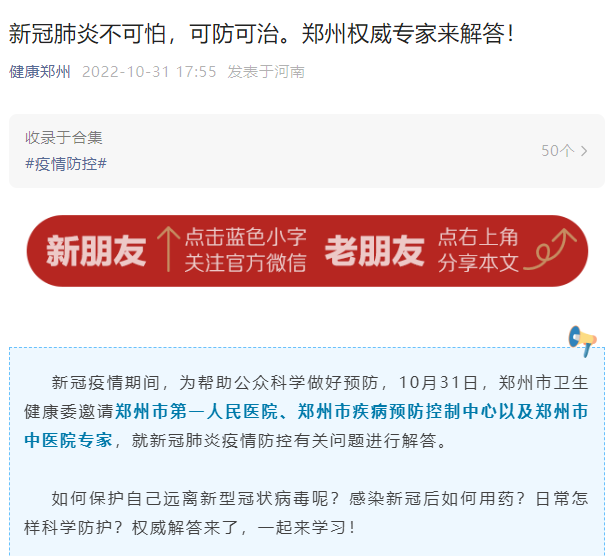Click the 点右上角 text in the banner

click(479, 237)
